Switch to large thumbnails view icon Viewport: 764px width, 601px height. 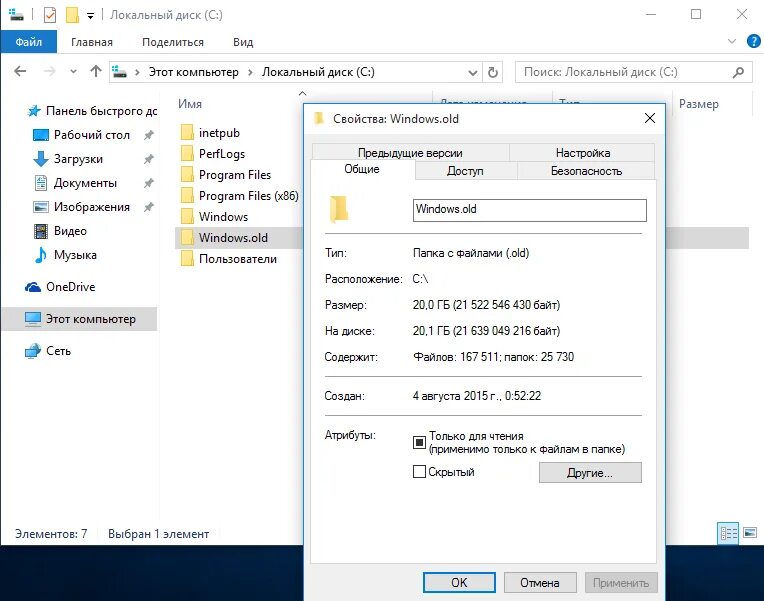(x=750, y=532)
